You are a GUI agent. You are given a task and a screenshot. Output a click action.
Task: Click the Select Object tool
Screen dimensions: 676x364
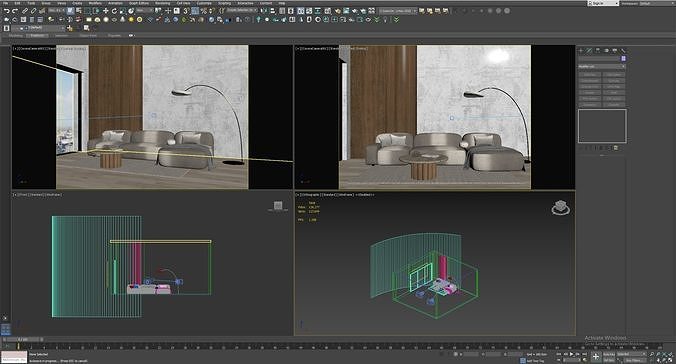[x=70, y=11]
